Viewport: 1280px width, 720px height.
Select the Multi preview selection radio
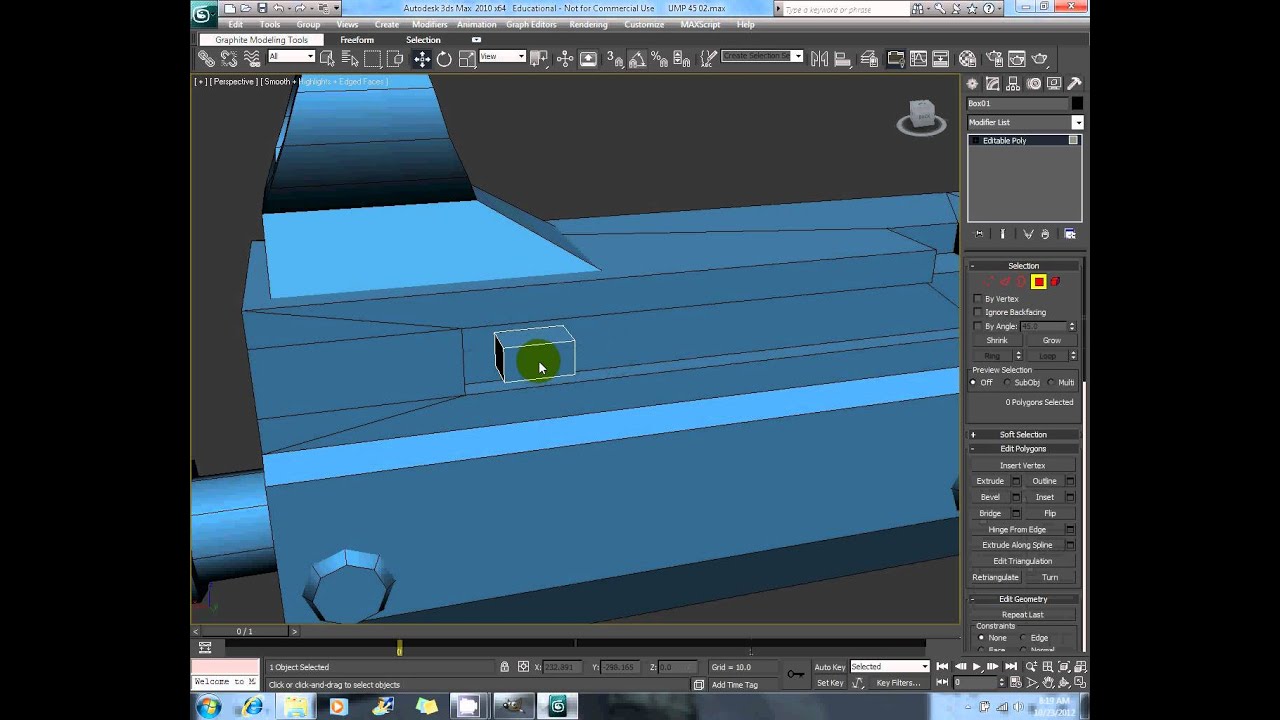(x=1052, y=383)
